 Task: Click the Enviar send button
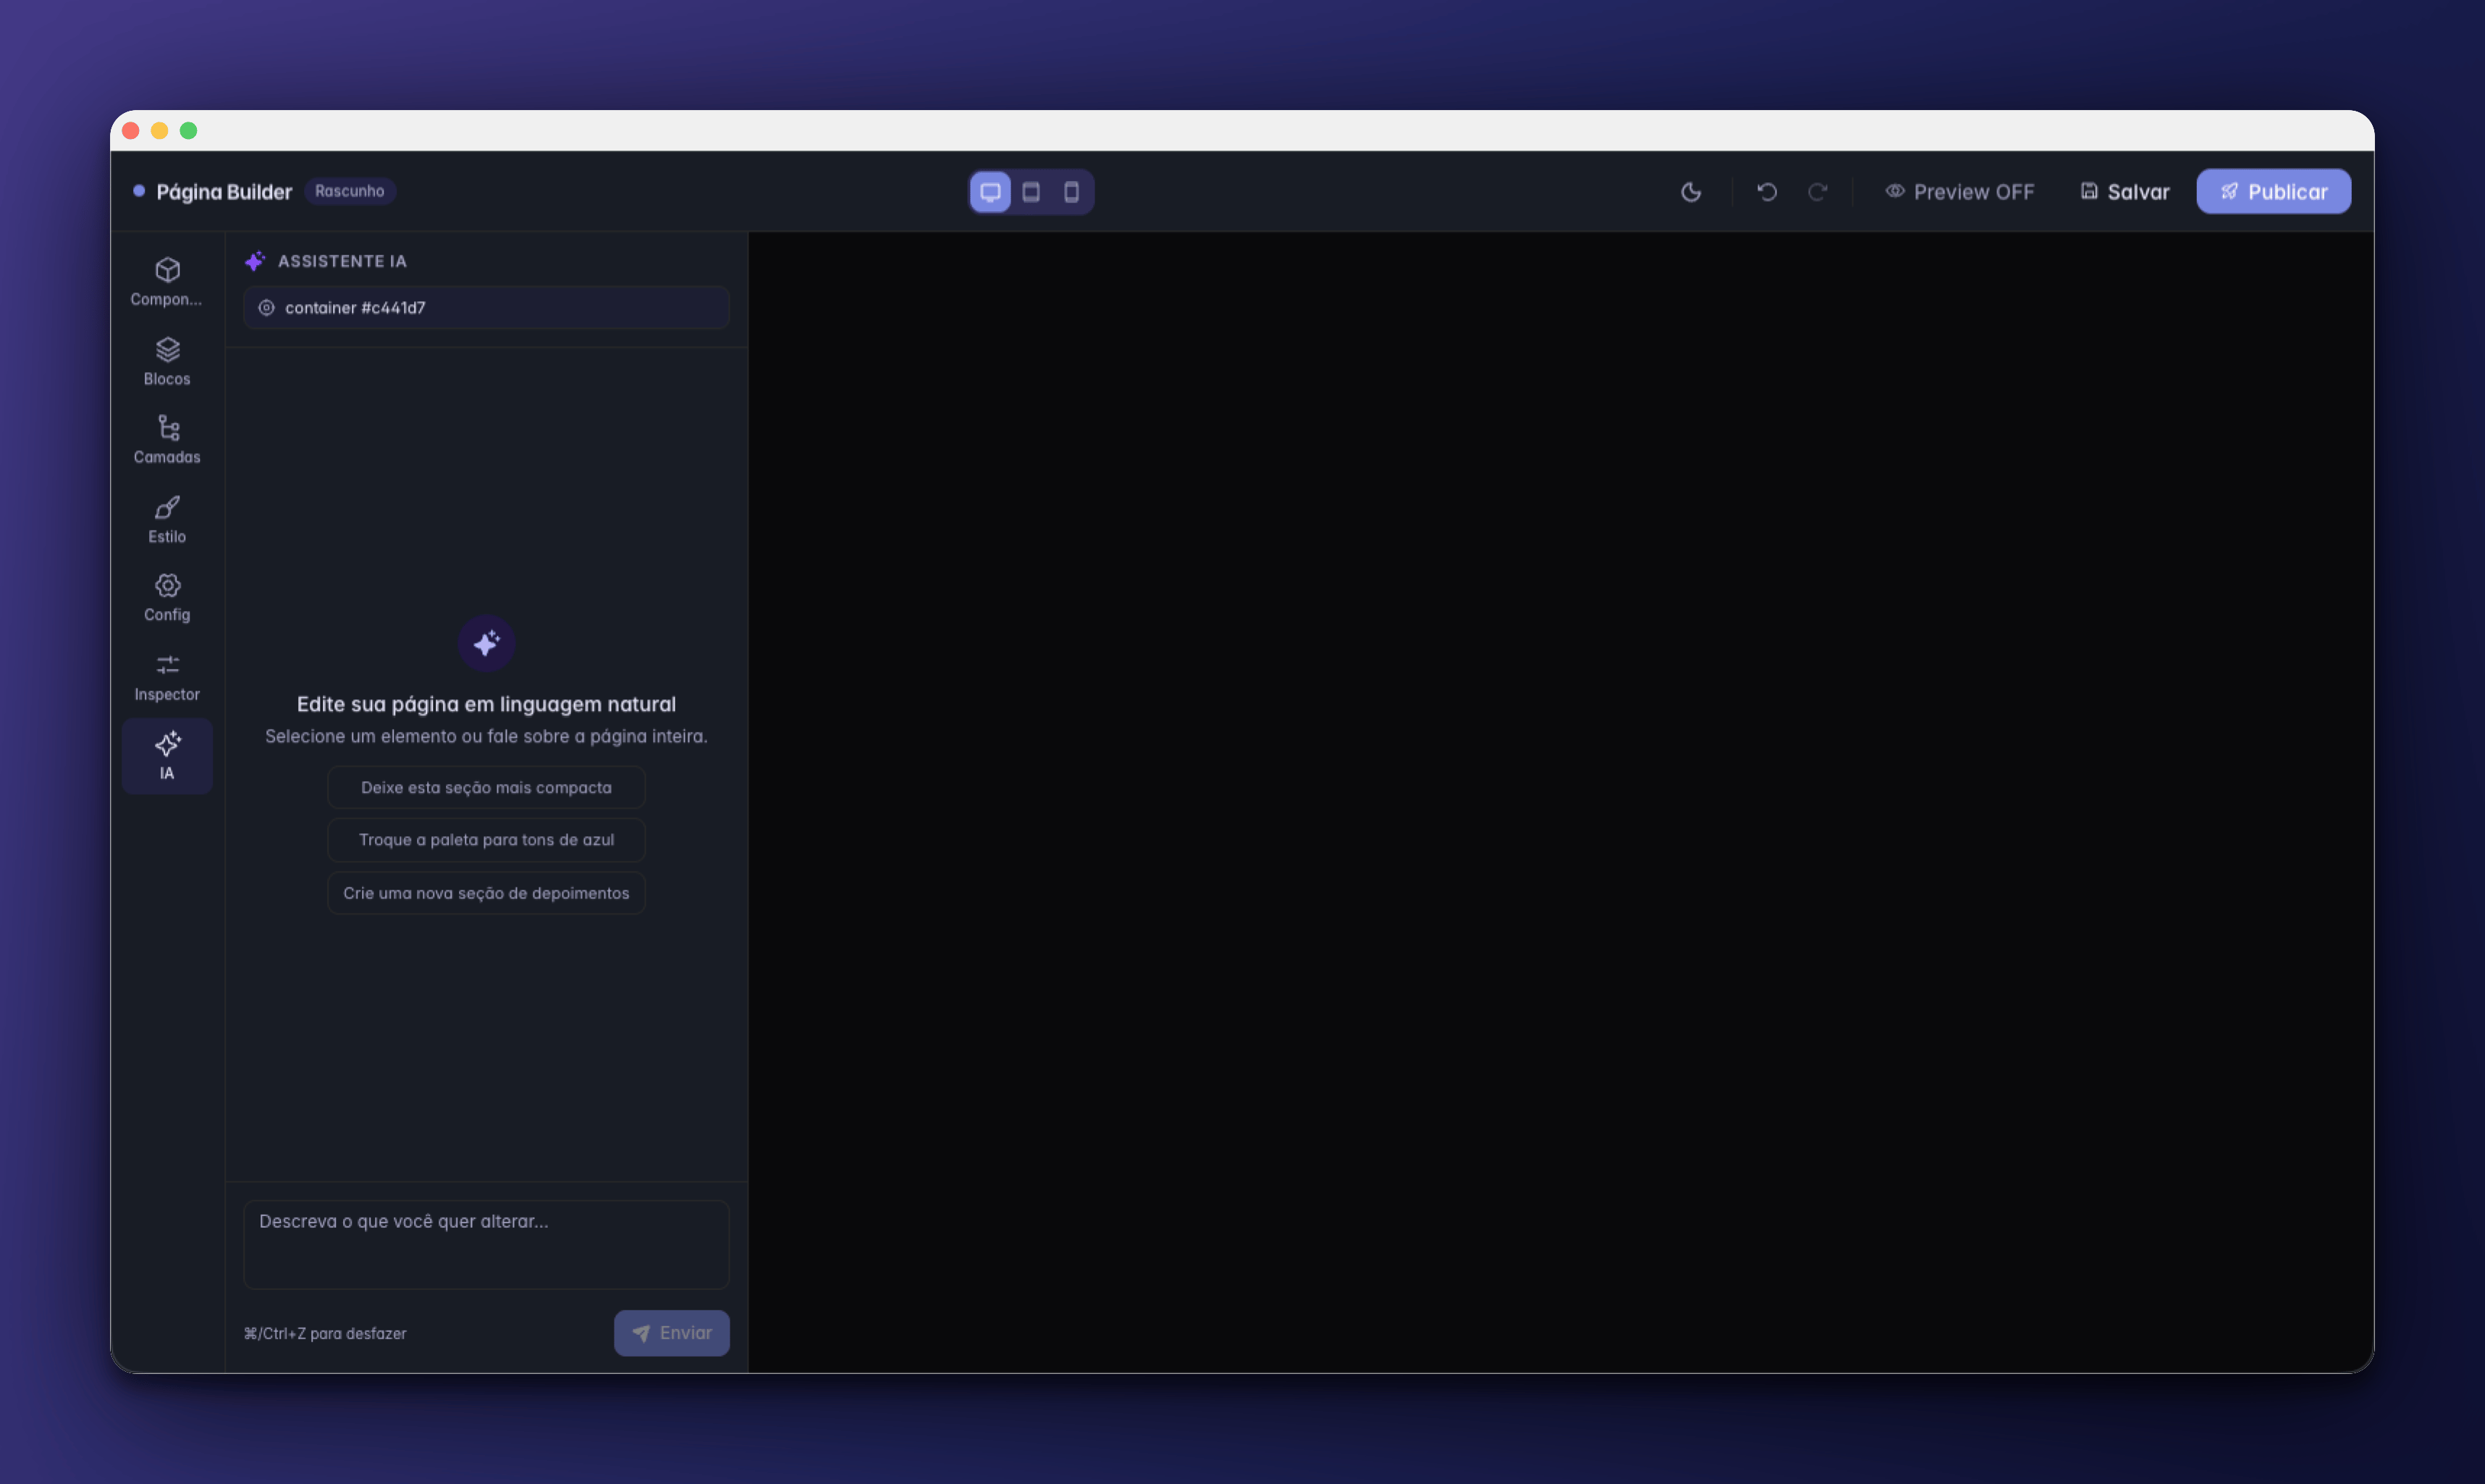pos(672,1333)
